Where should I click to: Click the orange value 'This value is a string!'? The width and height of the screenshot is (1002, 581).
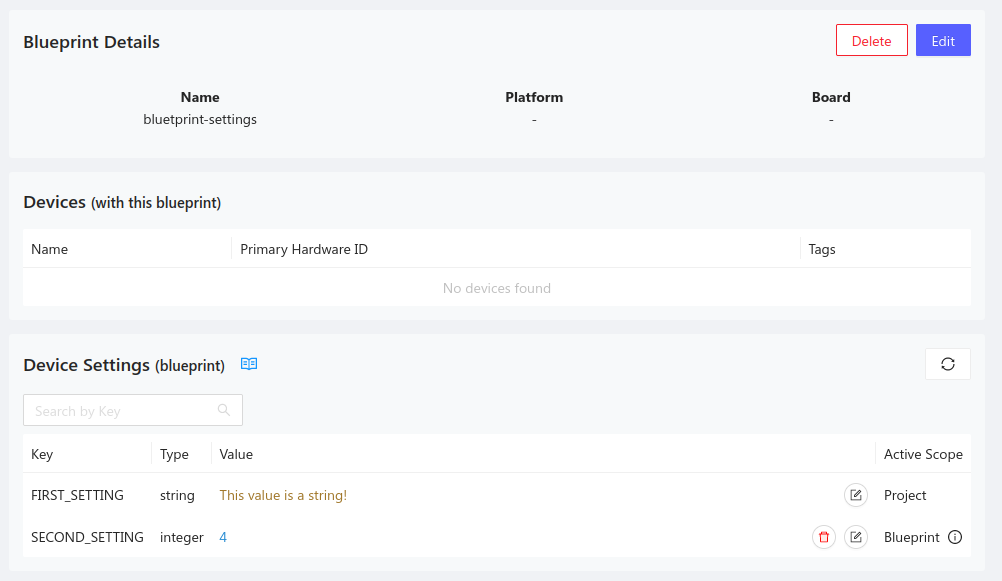(283, 495)
